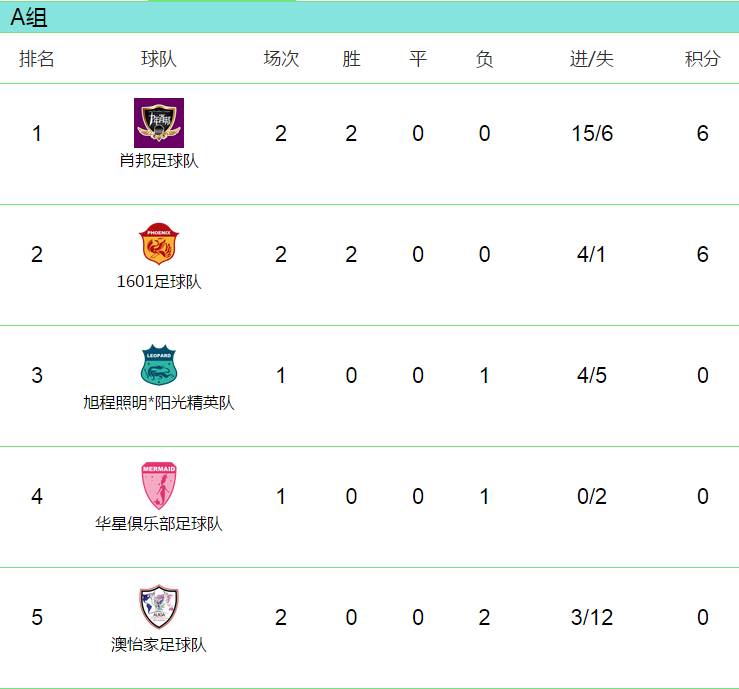This screenshot has height=689, width=739.
Task: Click the 场次 column header
Action: 281,59
